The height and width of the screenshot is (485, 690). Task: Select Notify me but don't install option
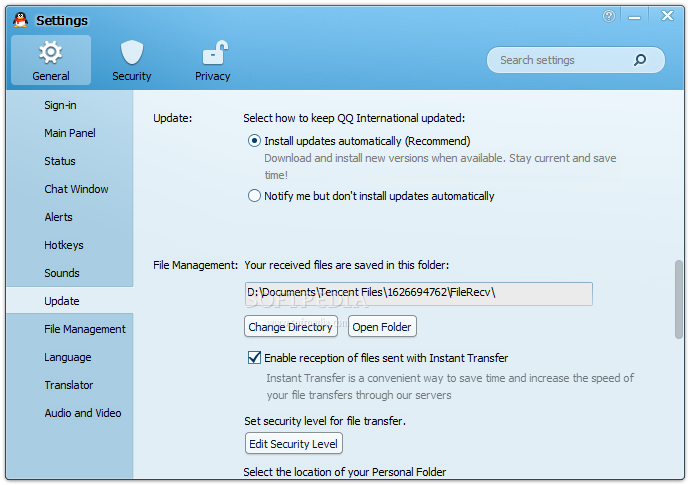point(255,196)
